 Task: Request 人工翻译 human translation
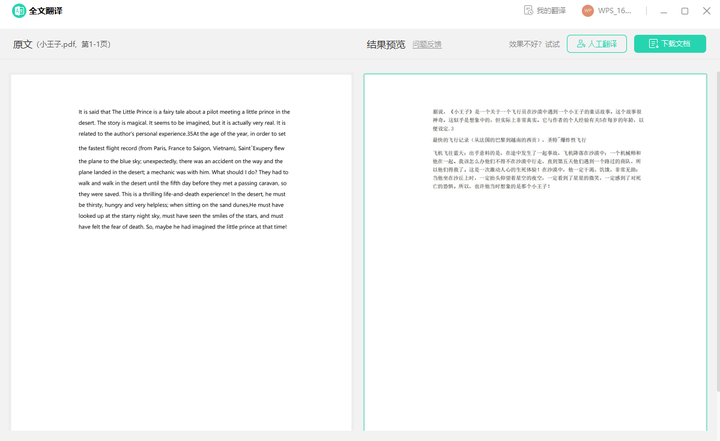click(596, 44)
